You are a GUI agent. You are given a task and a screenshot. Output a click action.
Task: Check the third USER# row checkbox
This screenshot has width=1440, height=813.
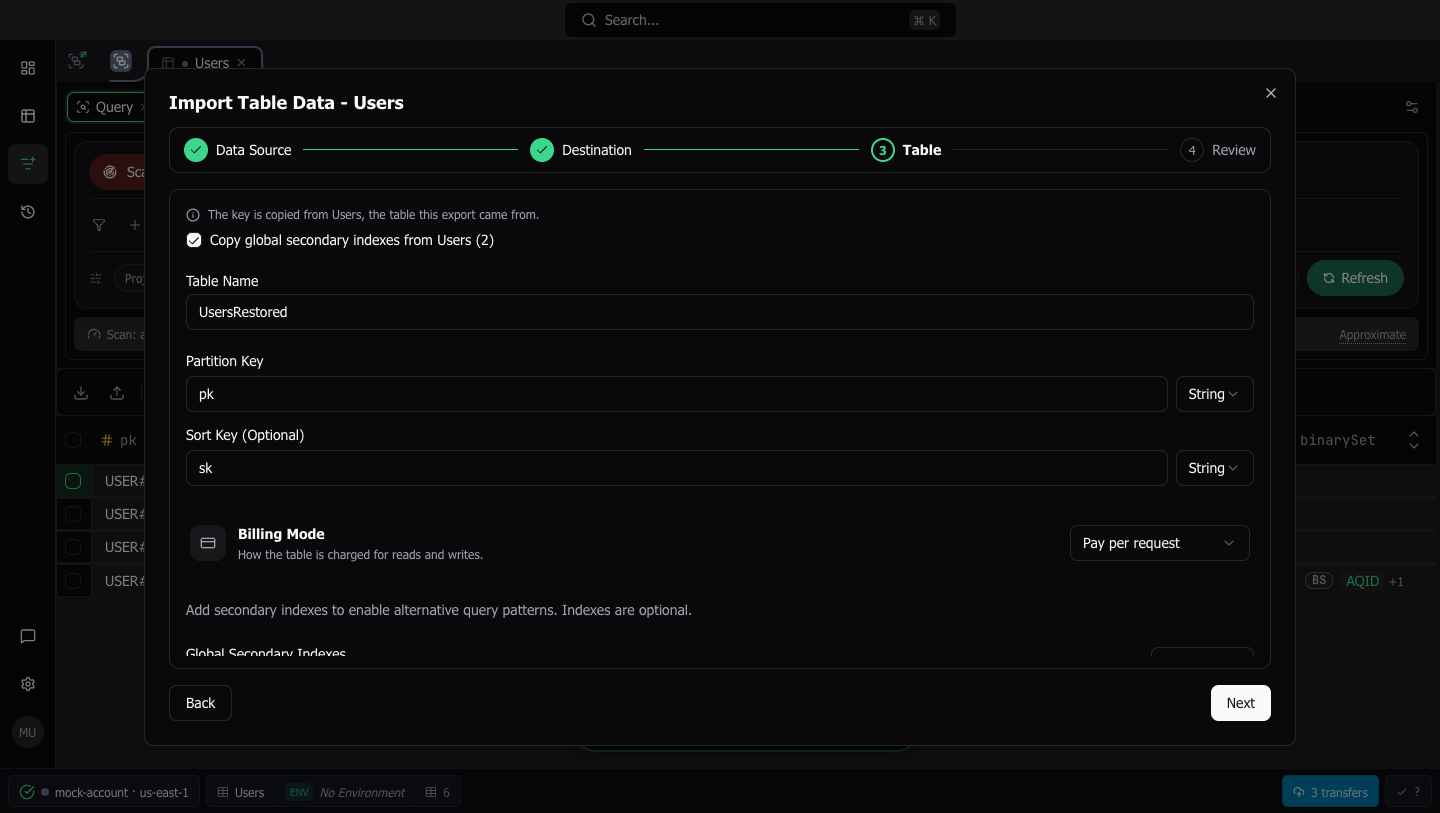73,547
